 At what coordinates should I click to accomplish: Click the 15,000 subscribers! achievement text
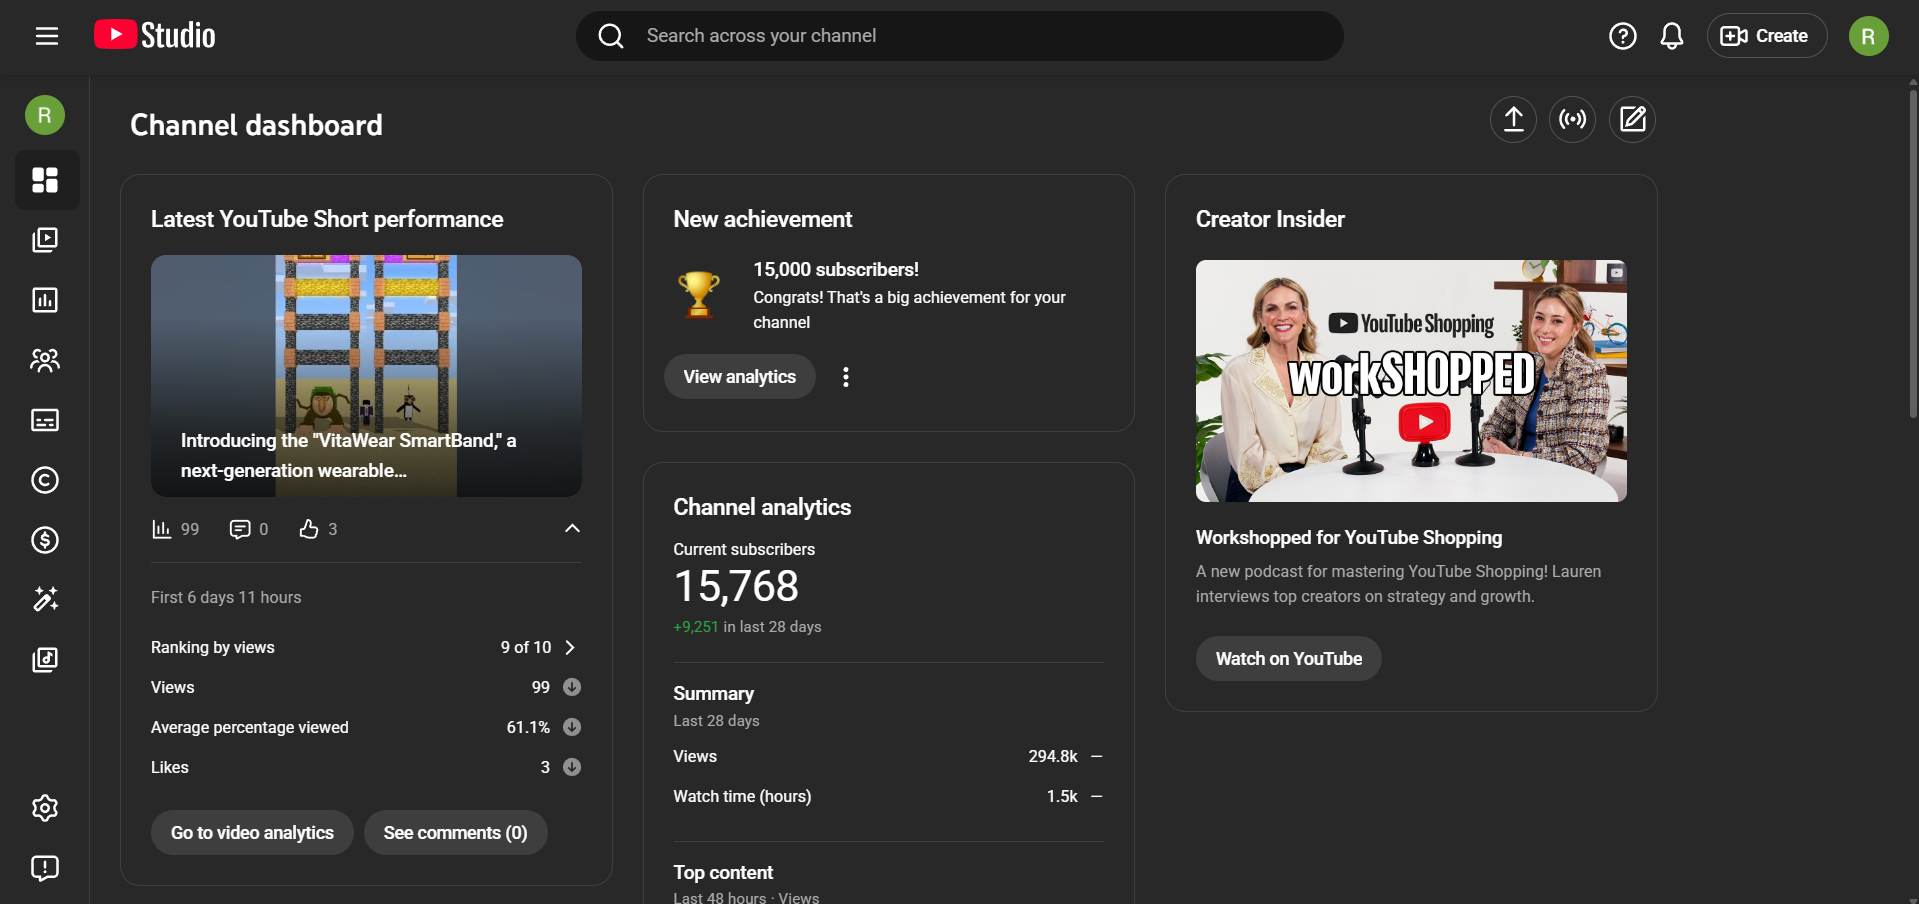click(836, 270)
